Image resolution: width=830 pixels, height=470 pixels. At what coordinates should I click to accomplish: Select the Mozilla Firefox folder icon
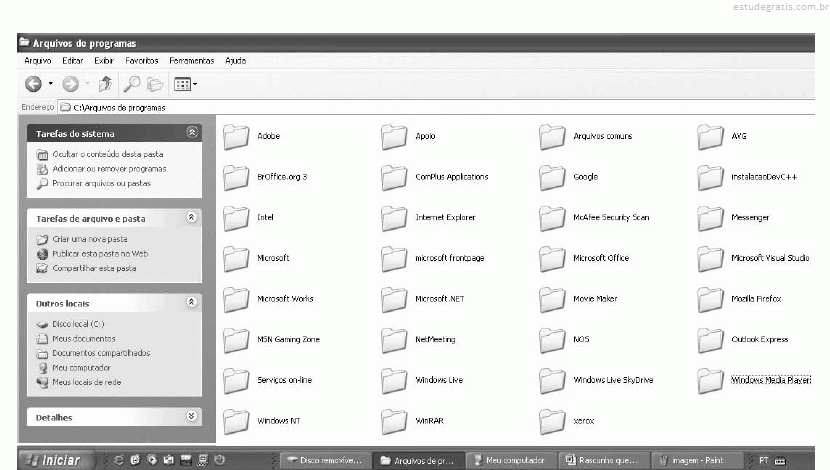coord(710,300)
